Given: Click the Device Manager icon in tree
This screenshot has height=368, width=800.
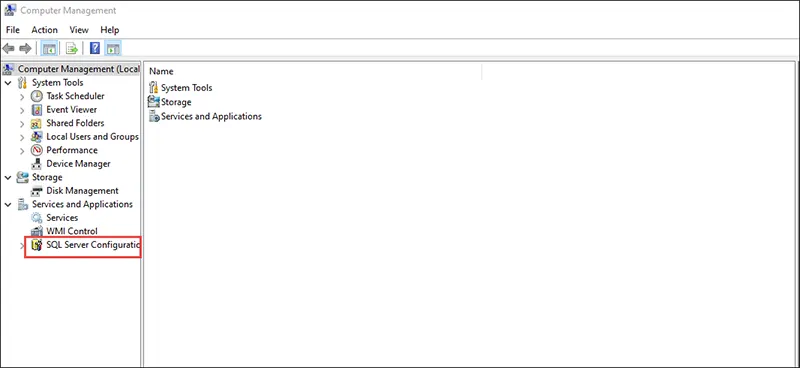Looking at the screenshot, I should point(36,164).
